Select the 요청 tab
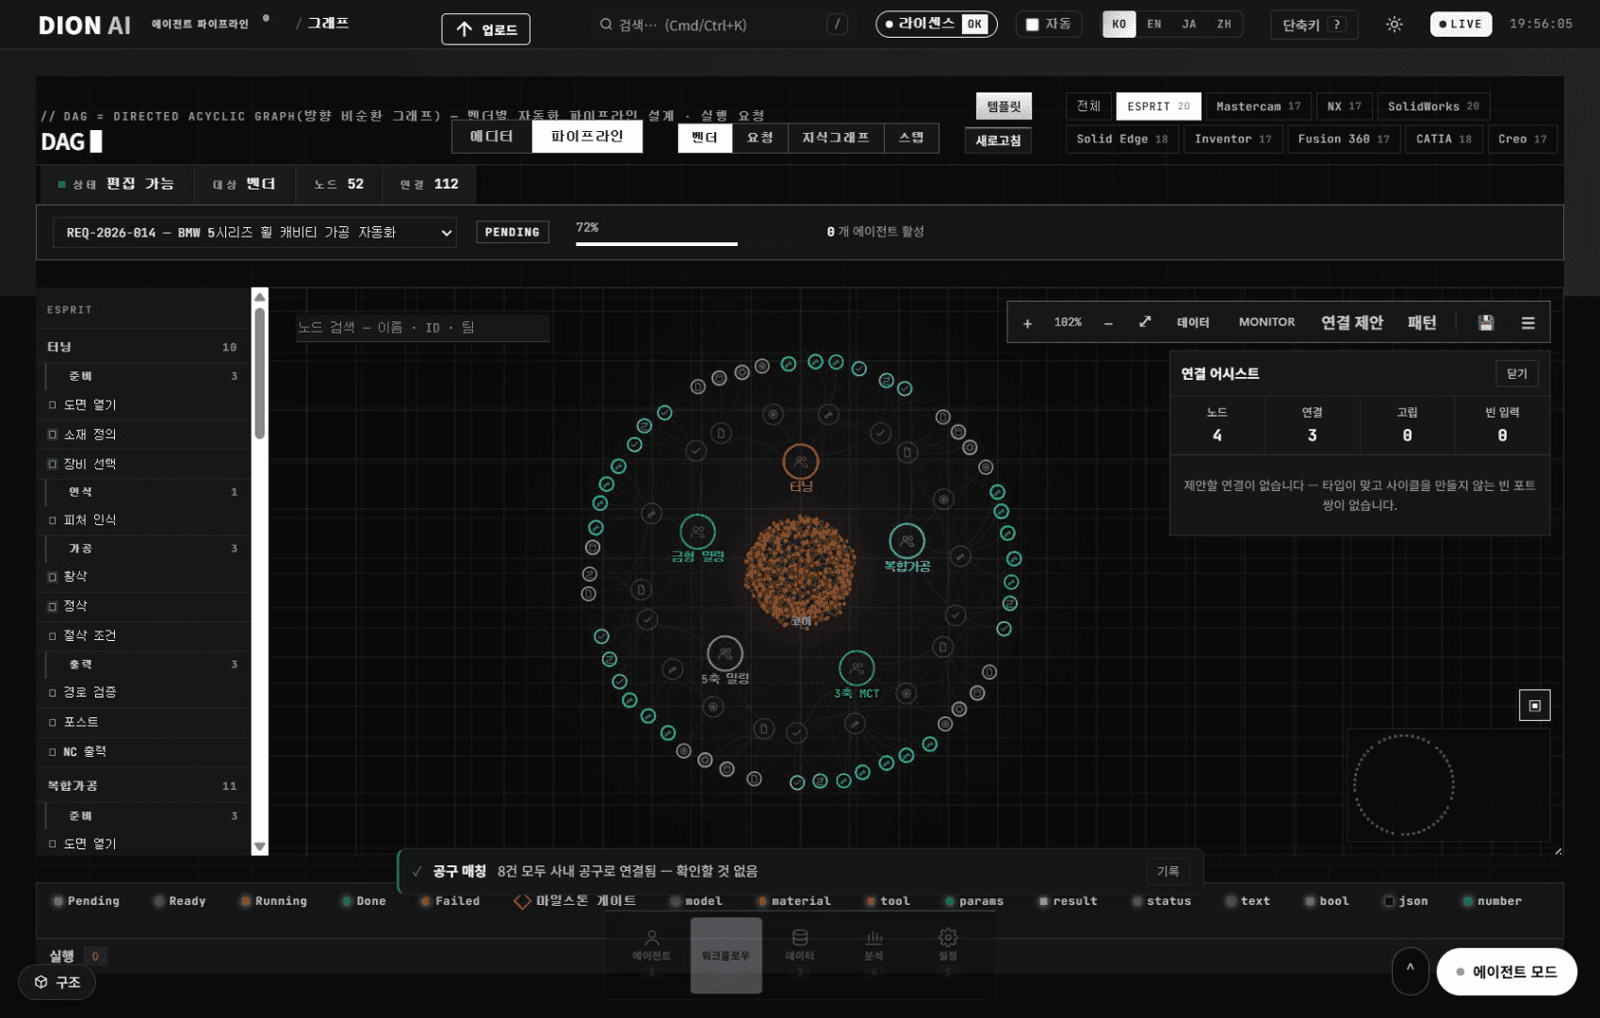This screenshot has height=1018, width=1600. coord(760,138)
